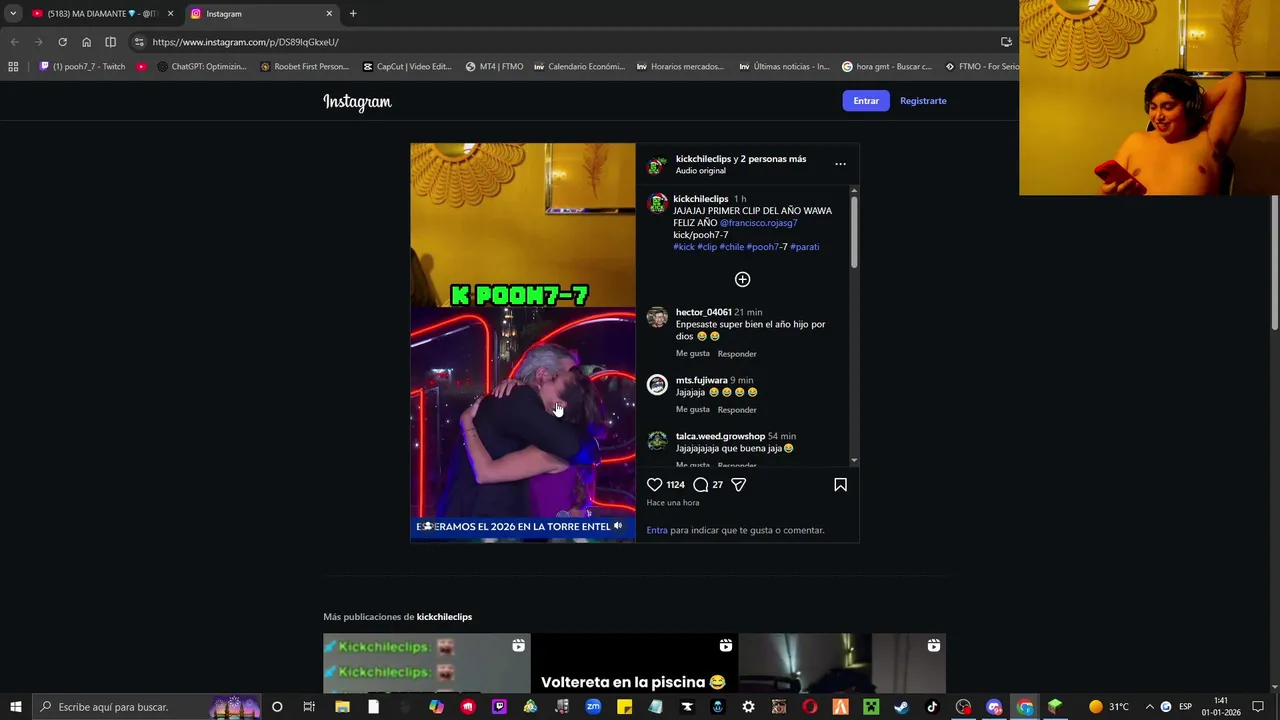Open Roobet First Person bookmark
1280x720 pixels.
304,67
